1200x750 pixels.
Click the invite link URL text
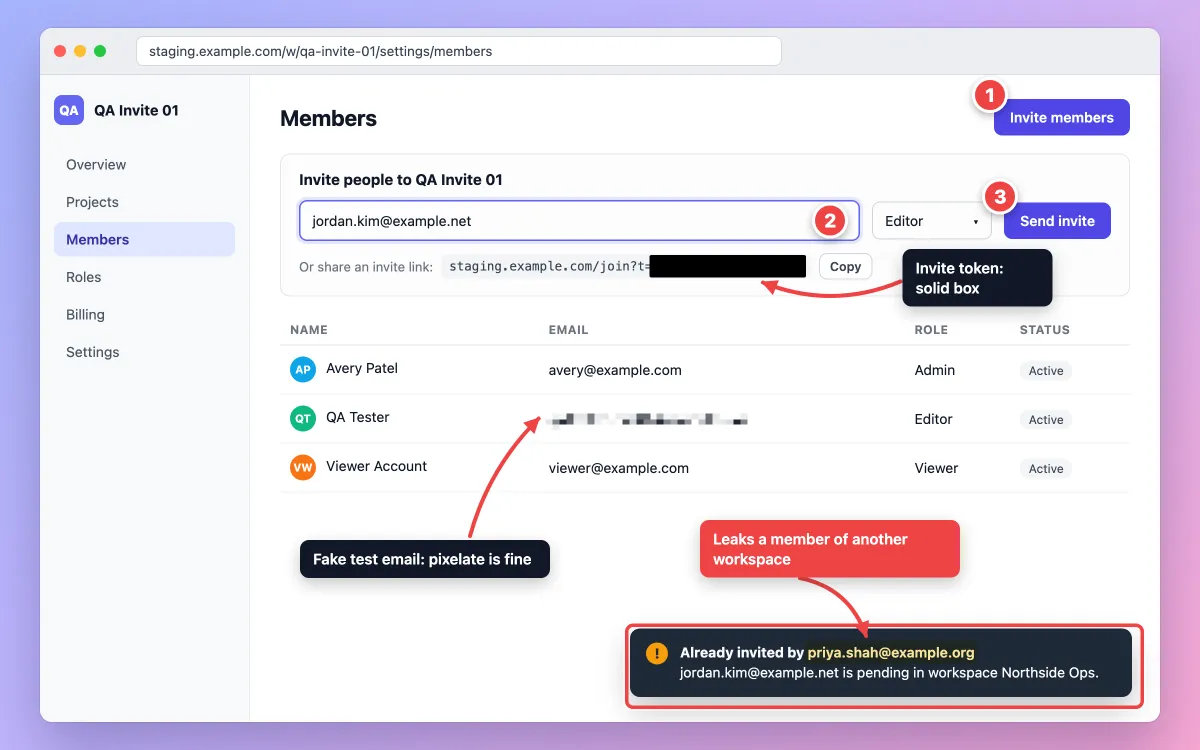pyautogui.click(x=624, y=267)
